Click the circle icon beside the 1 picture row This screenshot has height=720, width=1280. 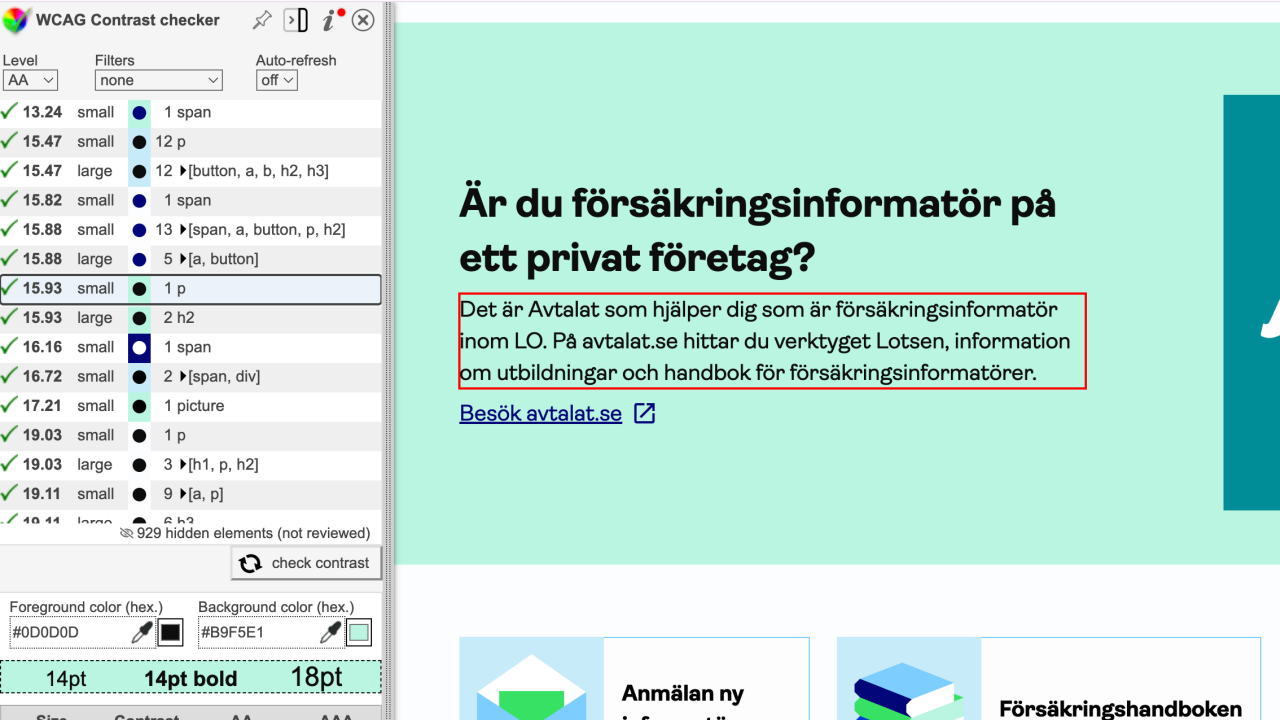point(139,406)
